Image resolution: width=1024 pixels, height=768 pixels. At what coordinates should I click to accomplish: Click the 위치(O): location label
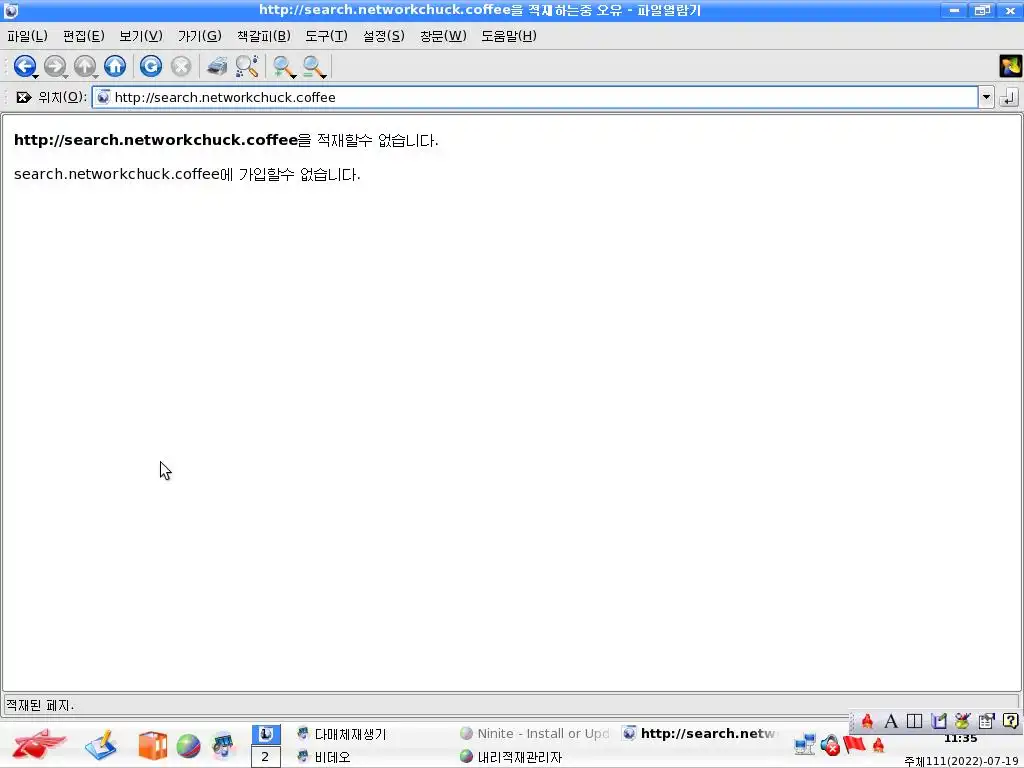(x=62, y=97)
